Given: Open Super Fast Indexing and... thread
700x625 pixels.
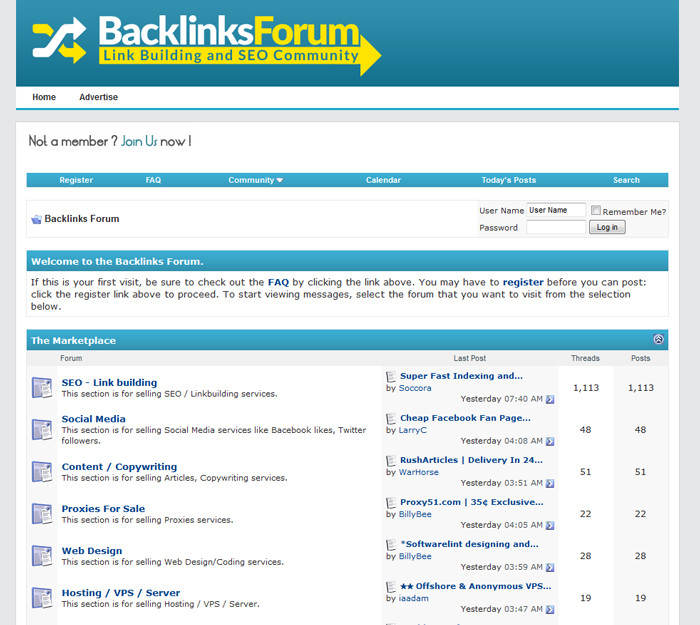Looking at the screenshot, I should (461, 376).
